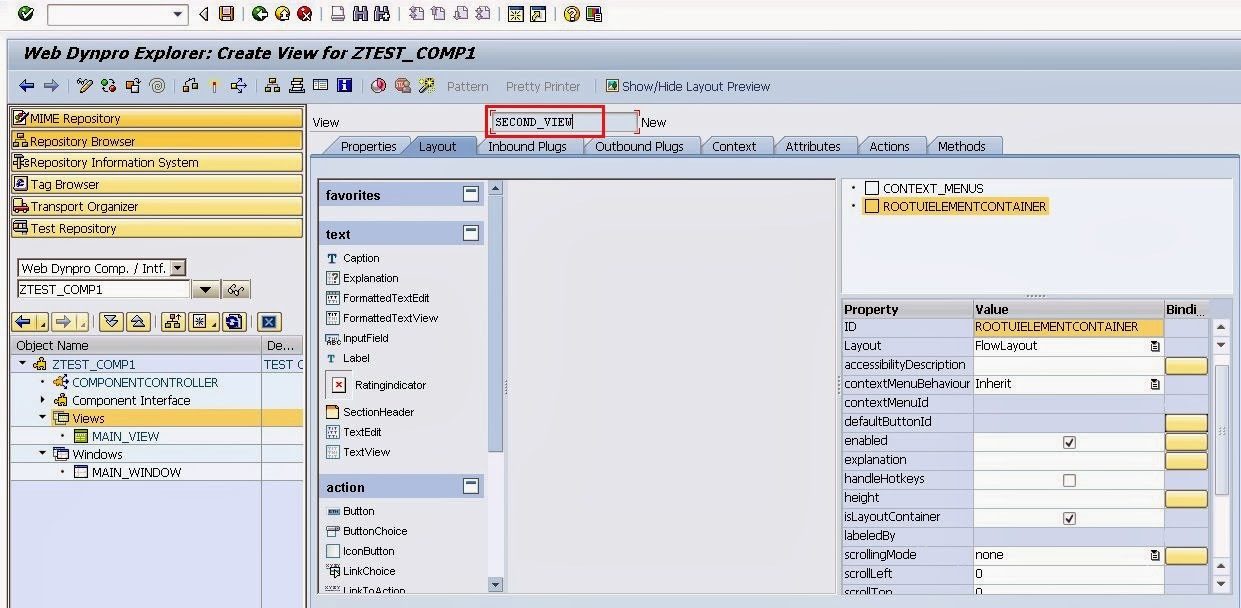Collapse the Windows tree node

tap(43, 453)
